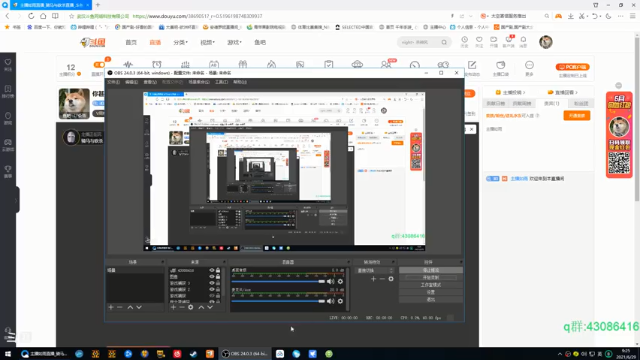This screenshot has width=640, height=360.
Task: Open the 'more' ellipsis icon in streamer toolbar
Action: point(529,65)
